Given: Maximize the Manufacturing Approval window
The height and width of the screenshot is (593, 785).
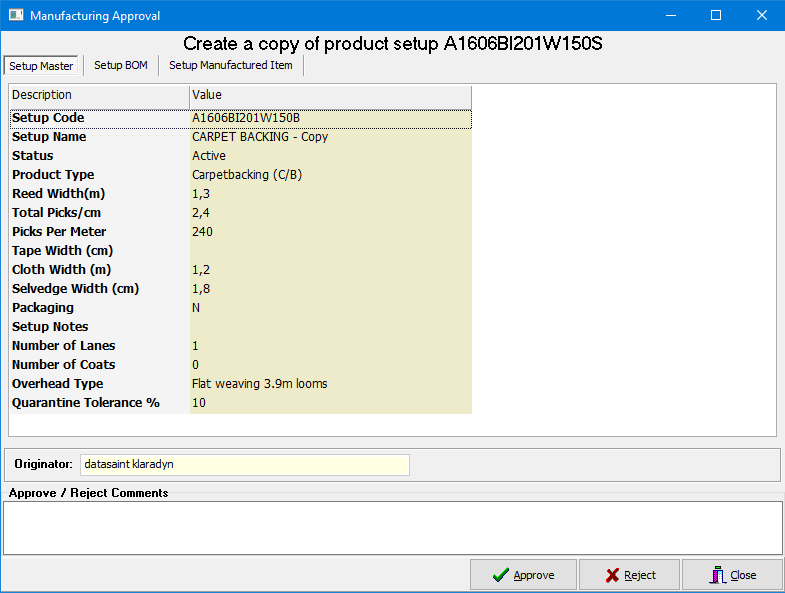Looking at the screenshot, I should 716,15.
